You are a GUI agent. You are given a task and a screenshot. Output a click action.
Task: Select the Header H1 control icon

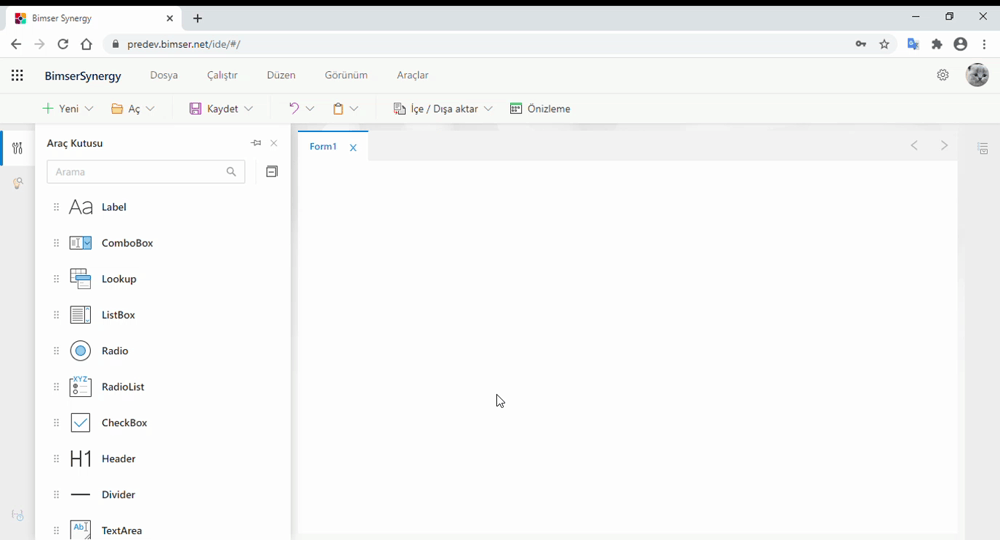click(80, 459)
